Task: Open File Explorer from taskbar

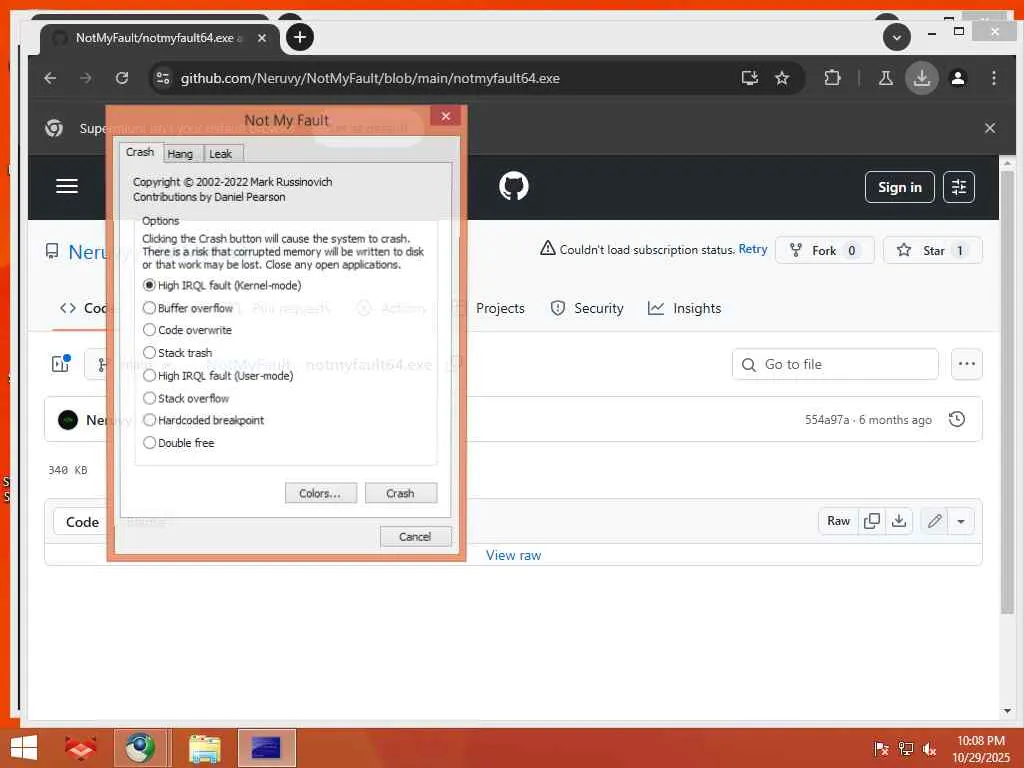Action: click(205, 748)
